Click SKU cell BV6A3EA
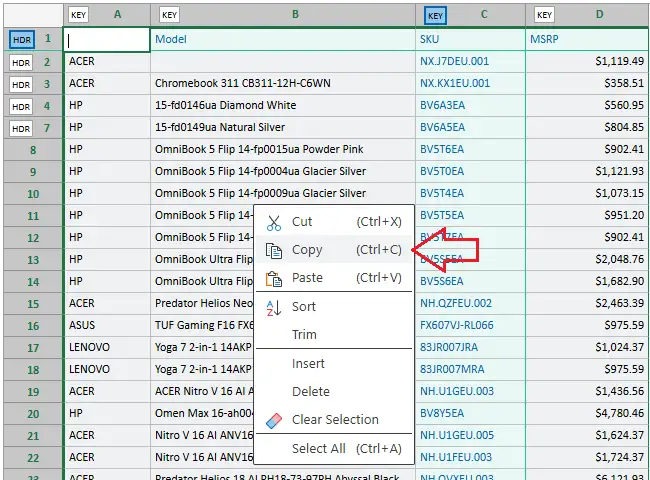The width and height of the screenshot is (650, 480). 471,106
